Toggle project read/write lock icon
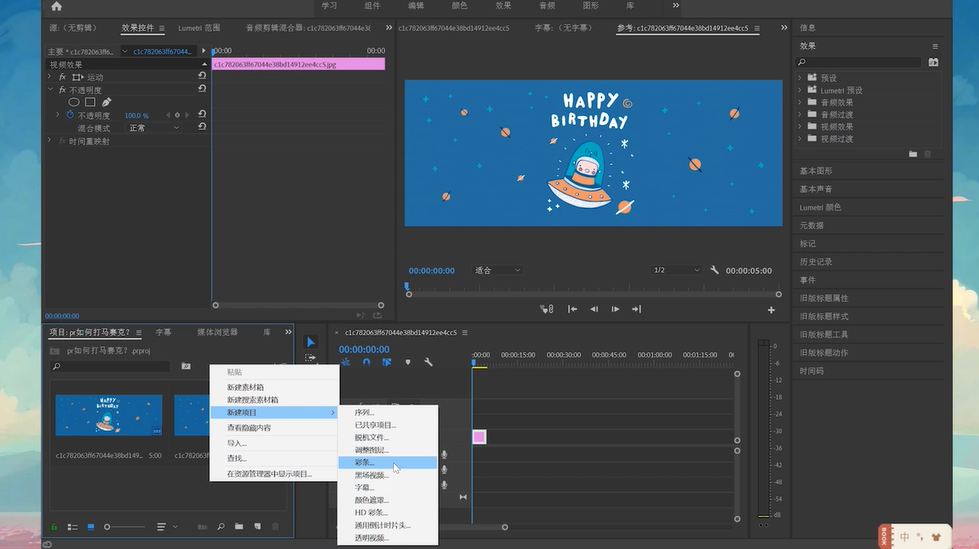The height and width of the screenshot is (549, 979). (x=54, y=527)
